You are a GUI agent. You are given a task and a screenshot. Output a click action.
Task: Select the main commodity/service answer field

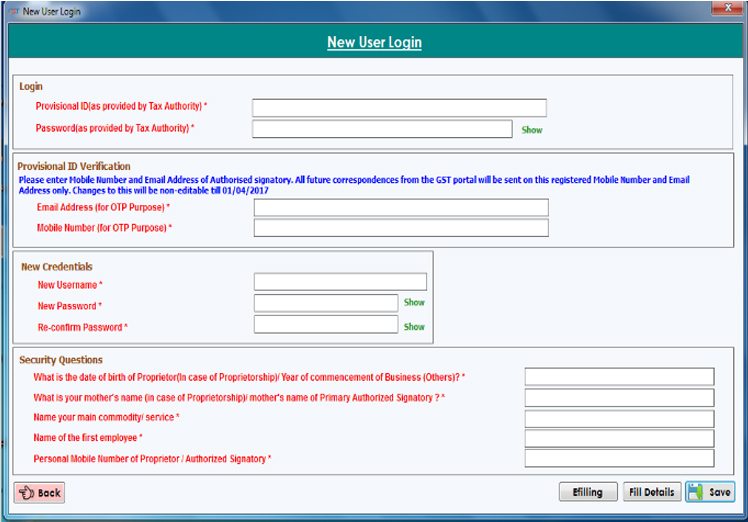click(x=619, y=418)
